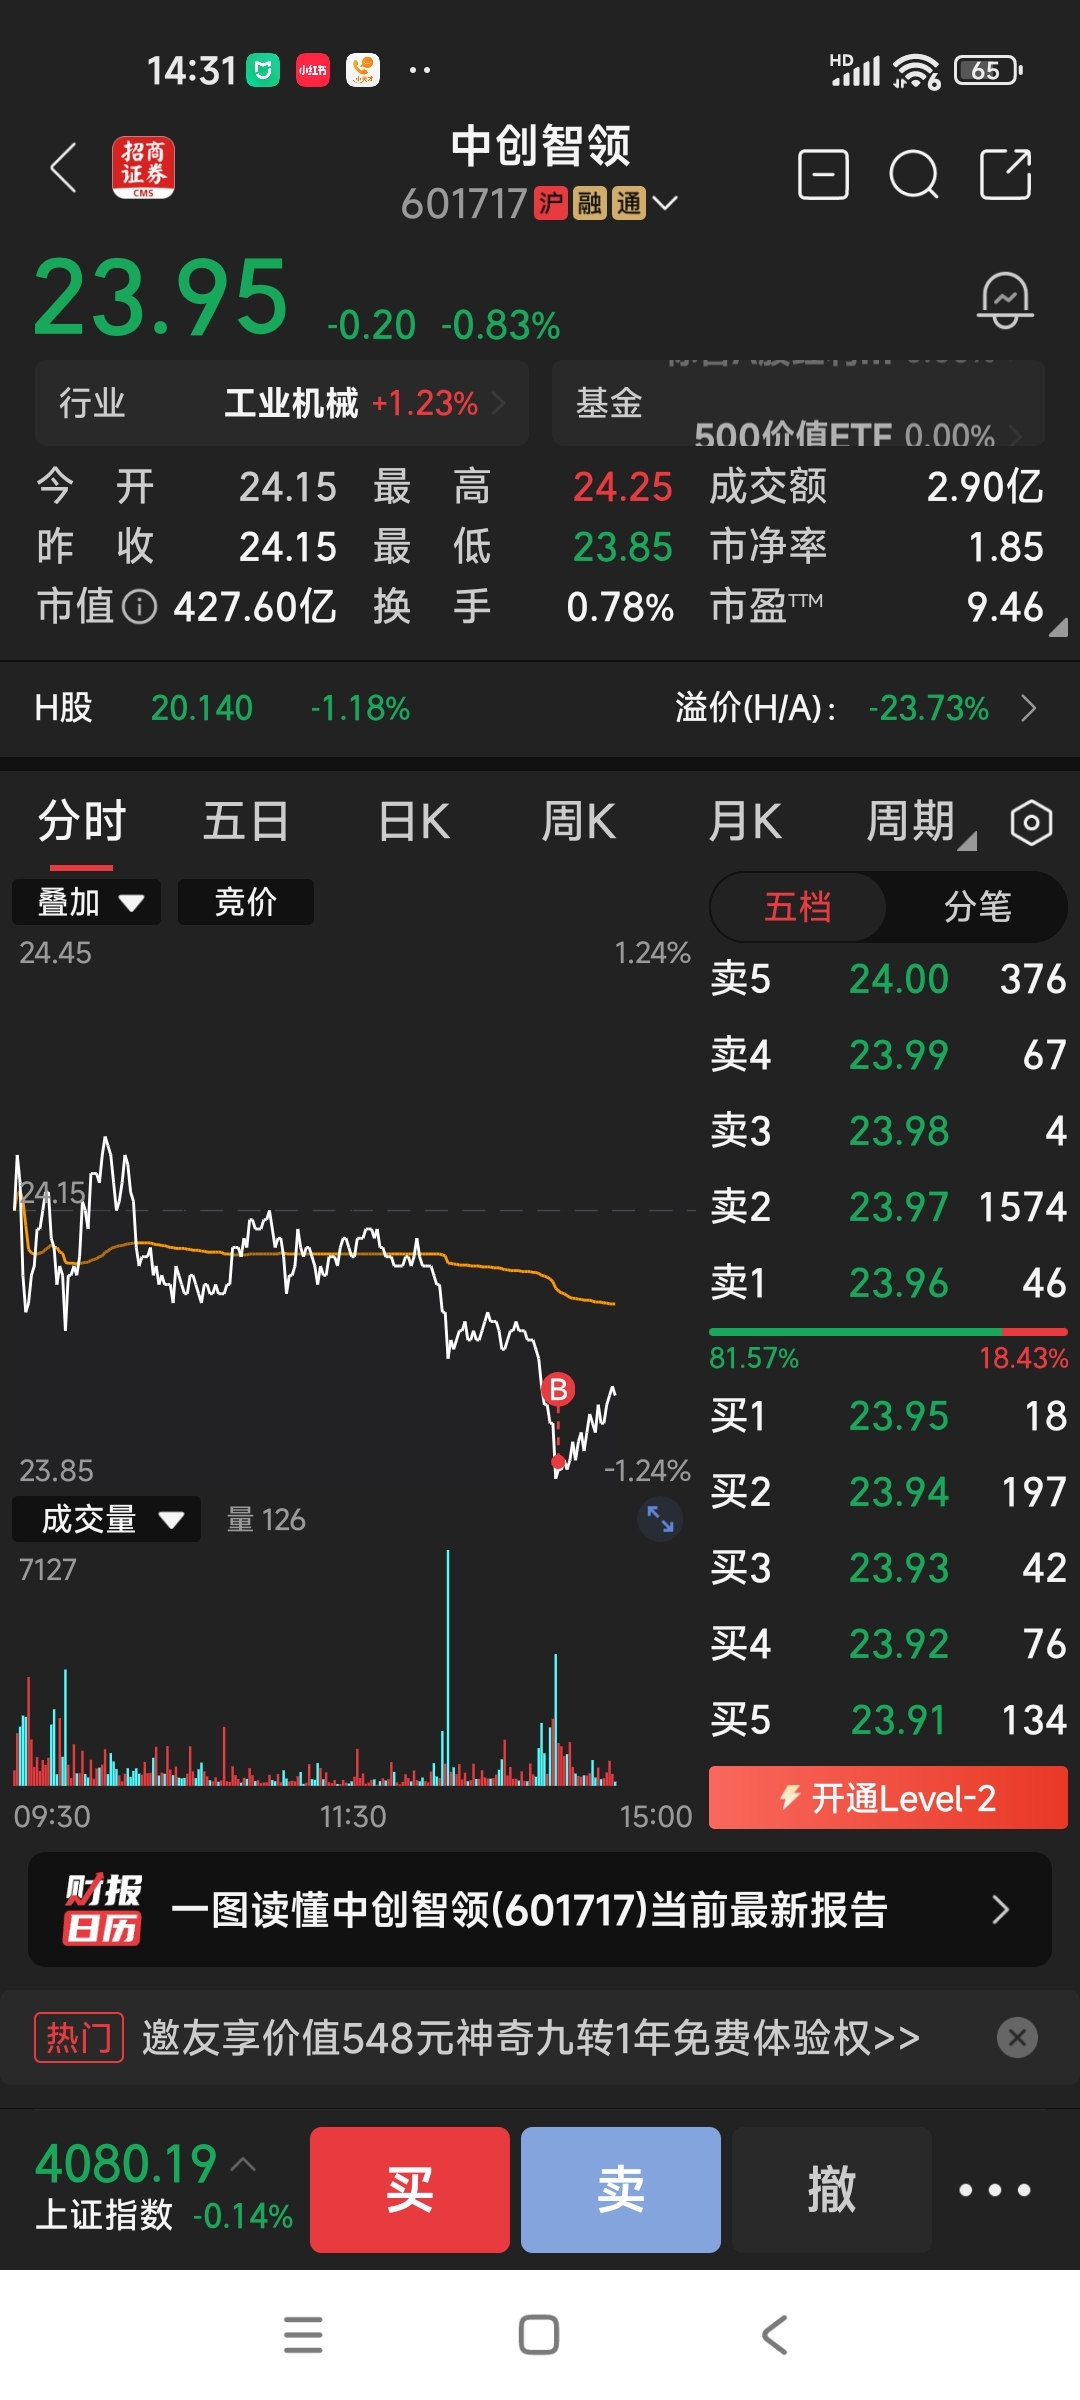Open the 叠加 overlay dropdown
This screenshot has height=2400, width=1080.
tap(87, 902)
